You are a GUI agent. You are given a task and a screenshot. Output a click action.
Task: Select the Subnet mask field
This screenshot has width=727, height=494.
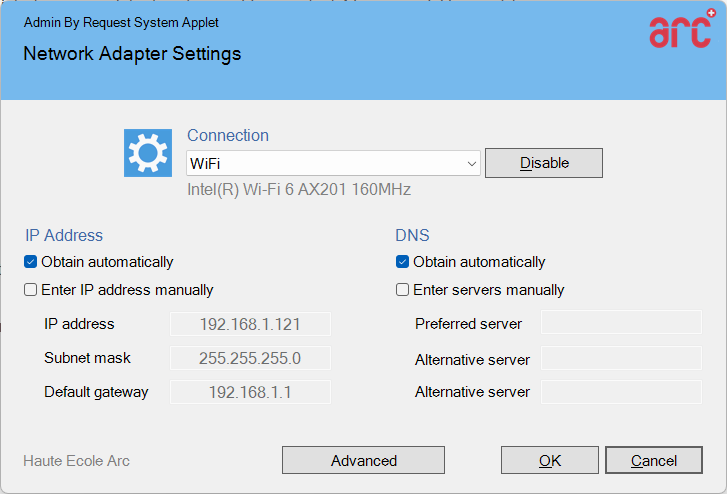[250, 358]
